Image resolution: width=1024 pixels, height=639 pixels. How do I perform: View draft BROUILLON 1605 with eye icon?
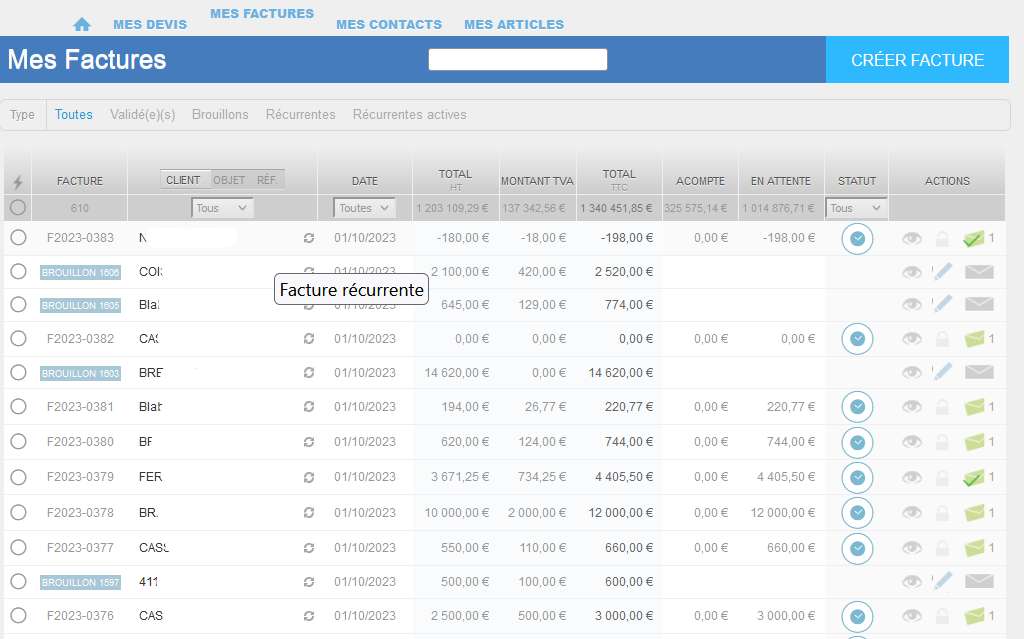pos(912,304)
